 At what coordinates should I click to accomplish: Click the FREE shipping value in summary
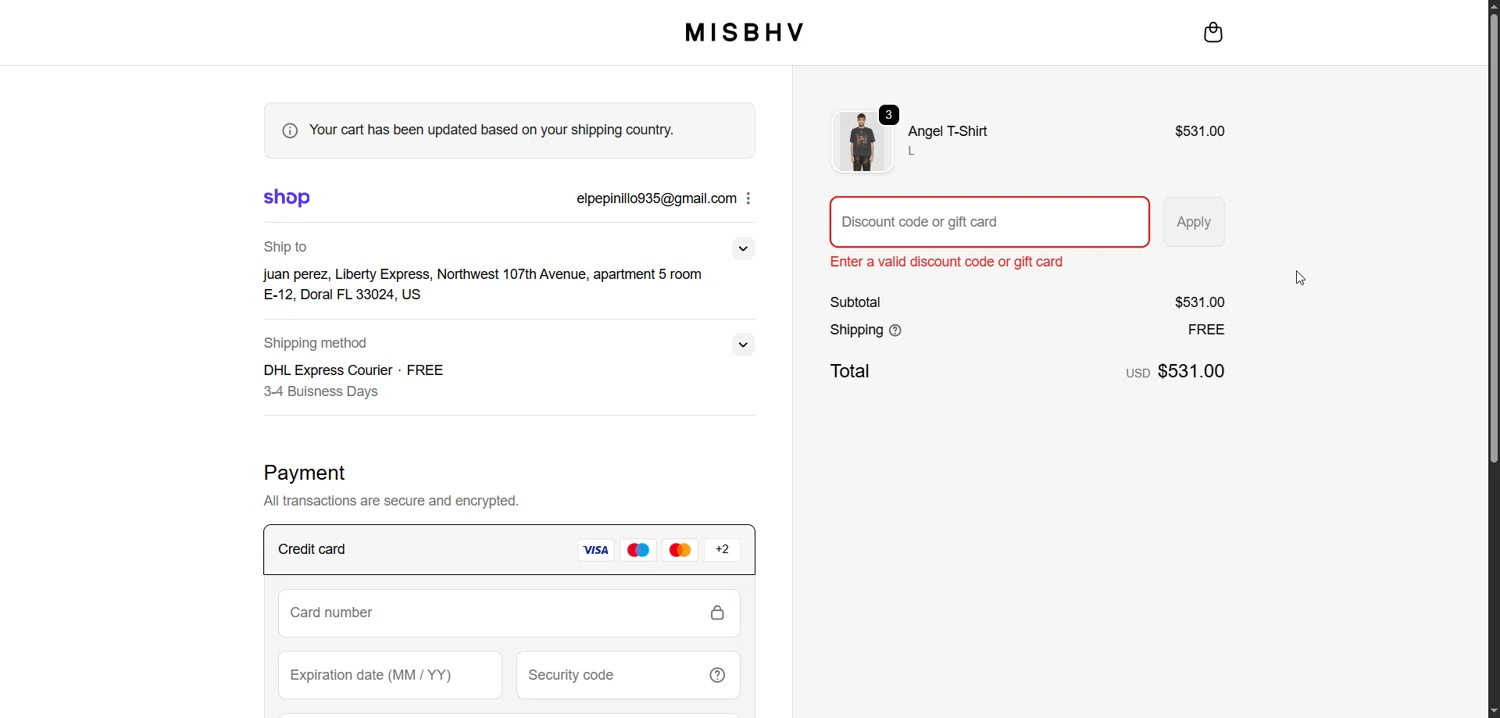point(1207,330)
